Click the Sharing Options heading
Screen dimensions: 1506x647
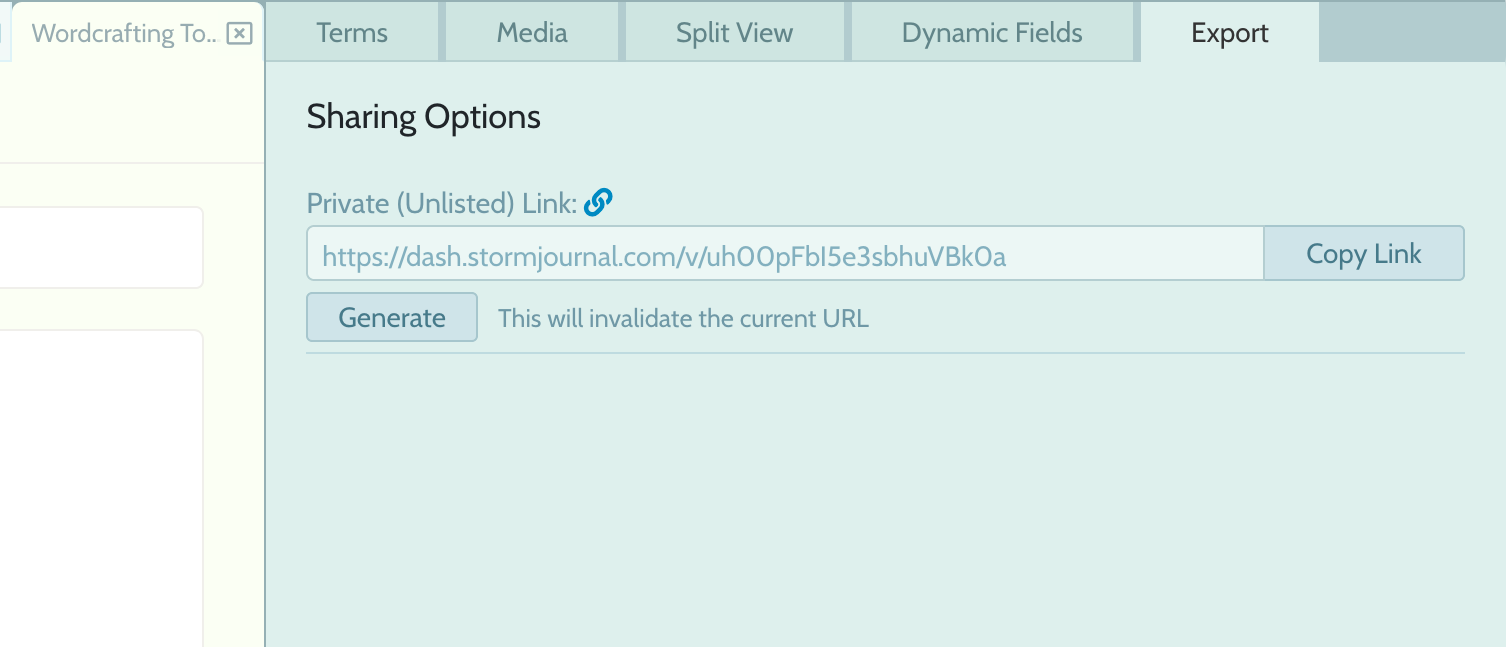click(424, 117)
